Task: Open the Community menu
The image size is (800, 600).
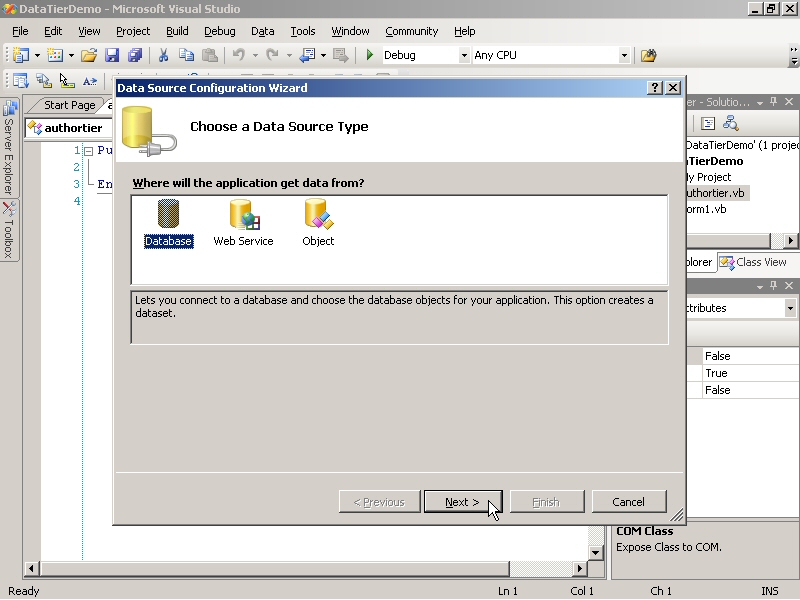Action: click(x=411, y=31)
